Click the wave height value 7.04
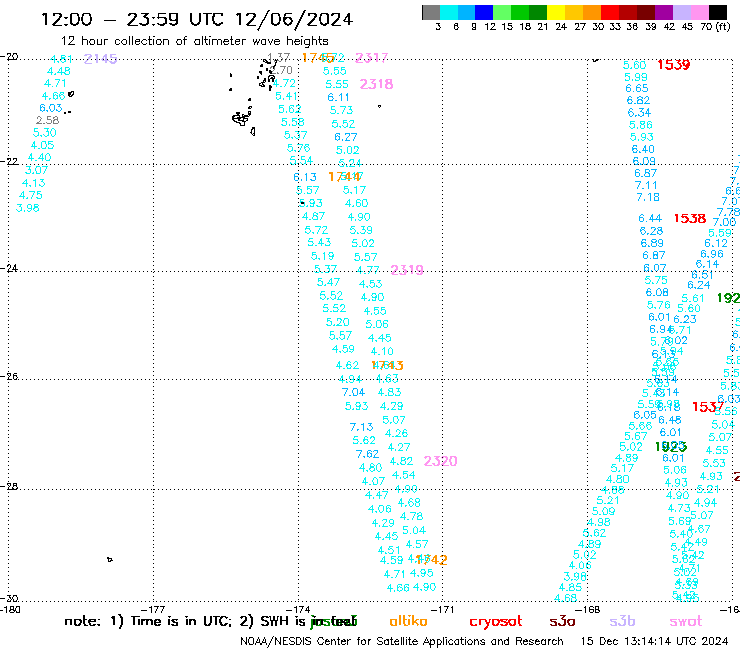Image resolution: width=740 pixels, height=650 pixels. (353, 392)
